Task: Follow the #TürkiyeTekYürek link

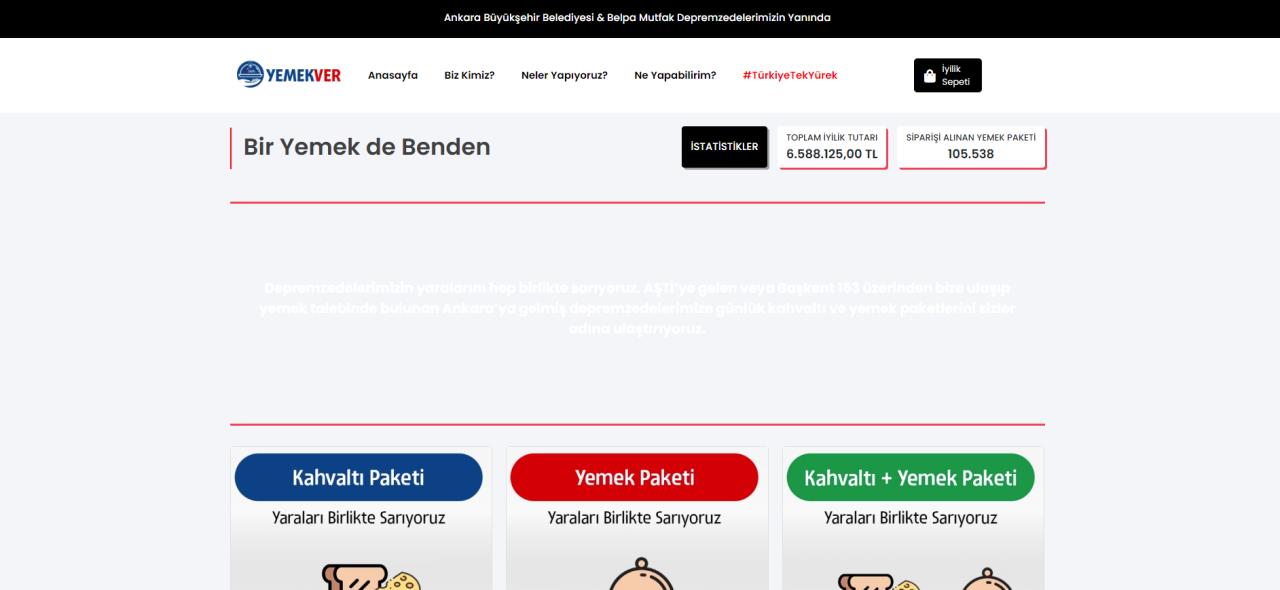Action: [x=789, y=75]
